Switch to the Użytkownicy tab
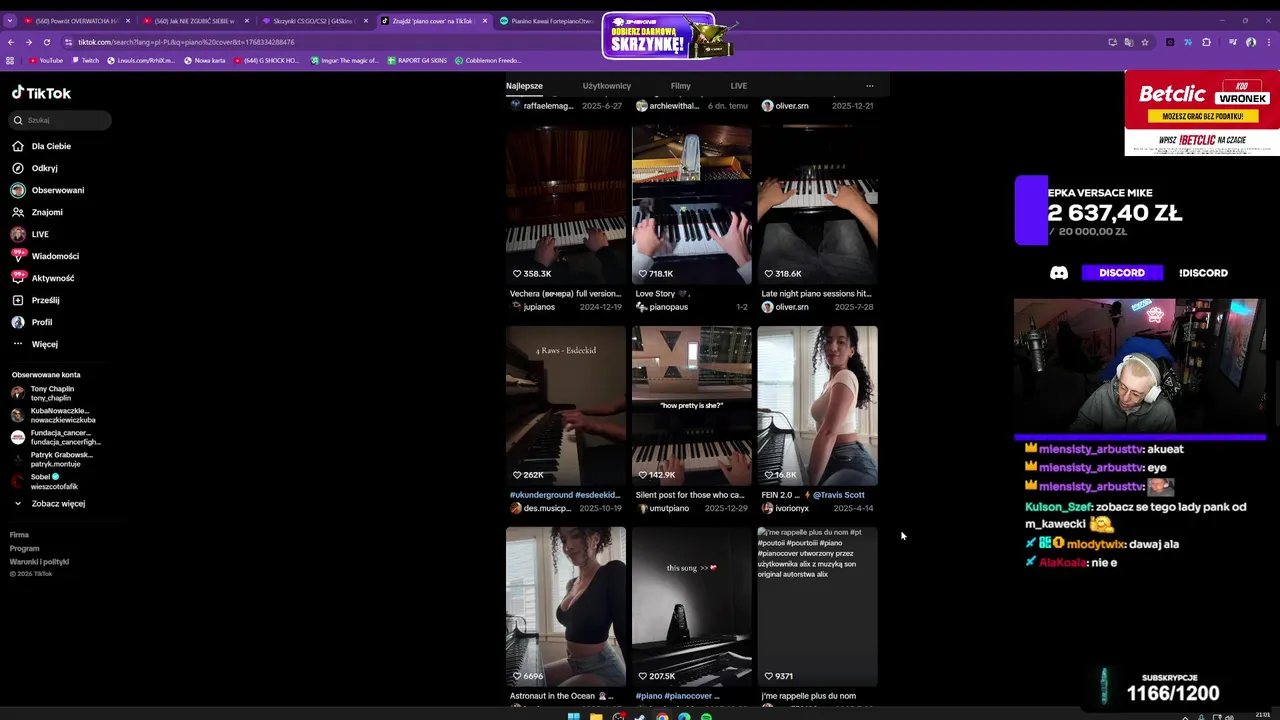This screenshot has height=720, width=1280. click(607, 86)
